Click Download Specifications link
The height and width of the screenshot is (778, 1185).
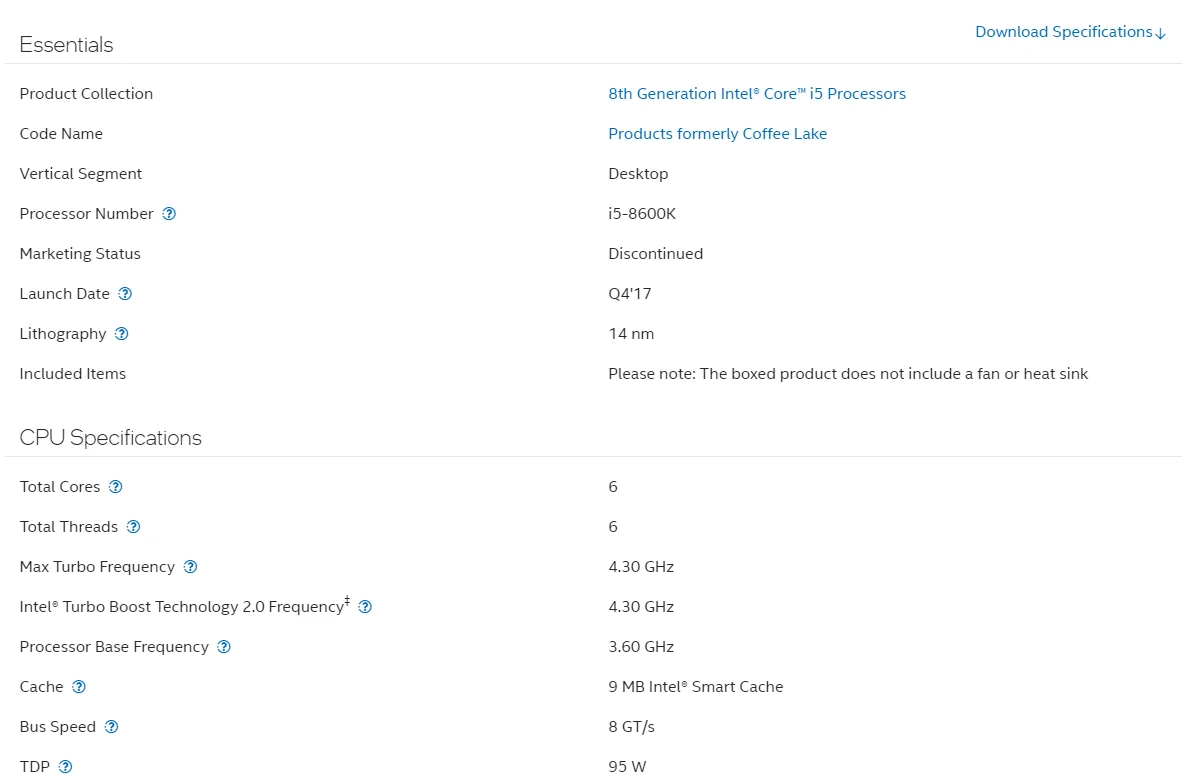click(x=1070, y=32)
